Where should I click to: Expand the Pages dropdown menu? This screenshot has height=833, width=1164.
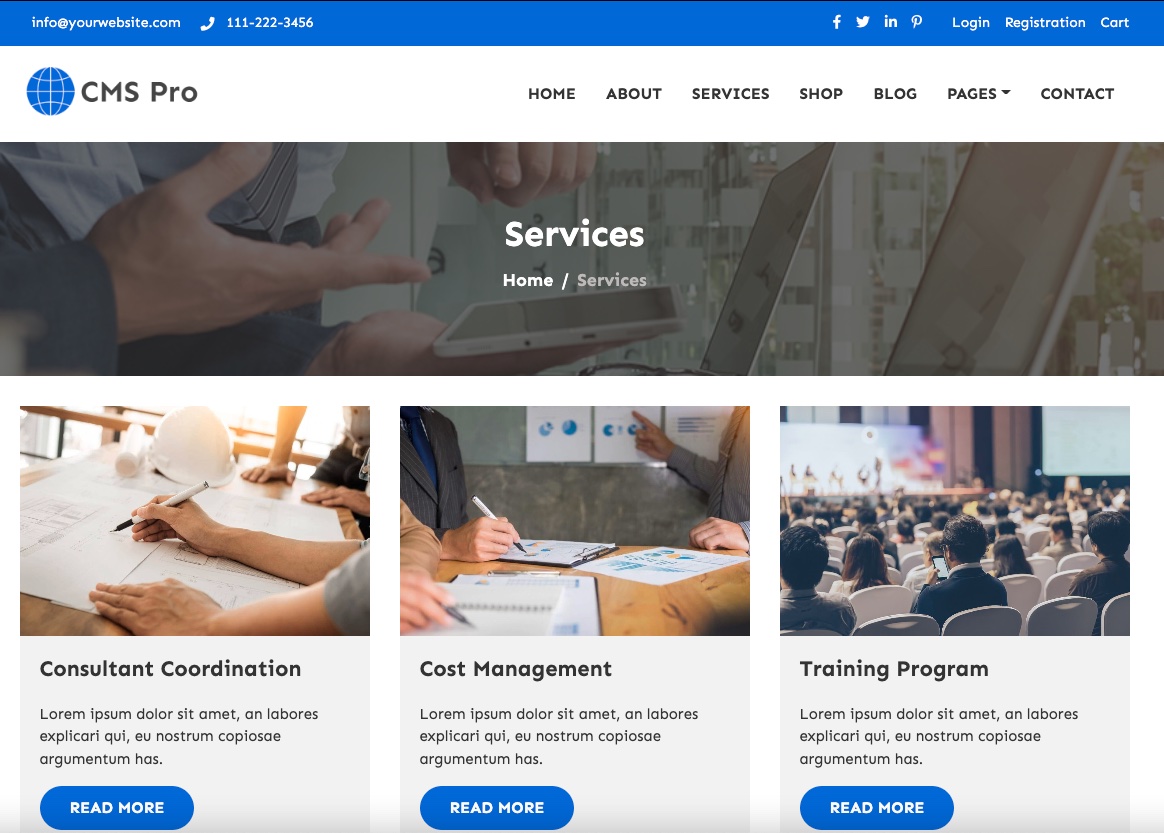(x=978, y=94)
